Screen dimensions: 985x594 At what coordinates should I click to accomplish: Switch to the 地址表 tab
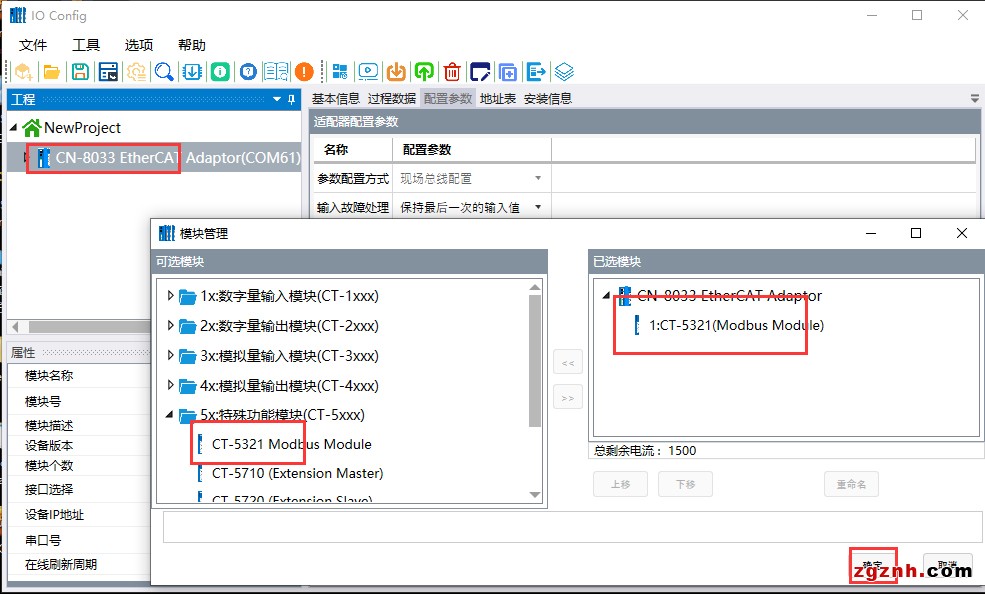[x=497, y=98]
